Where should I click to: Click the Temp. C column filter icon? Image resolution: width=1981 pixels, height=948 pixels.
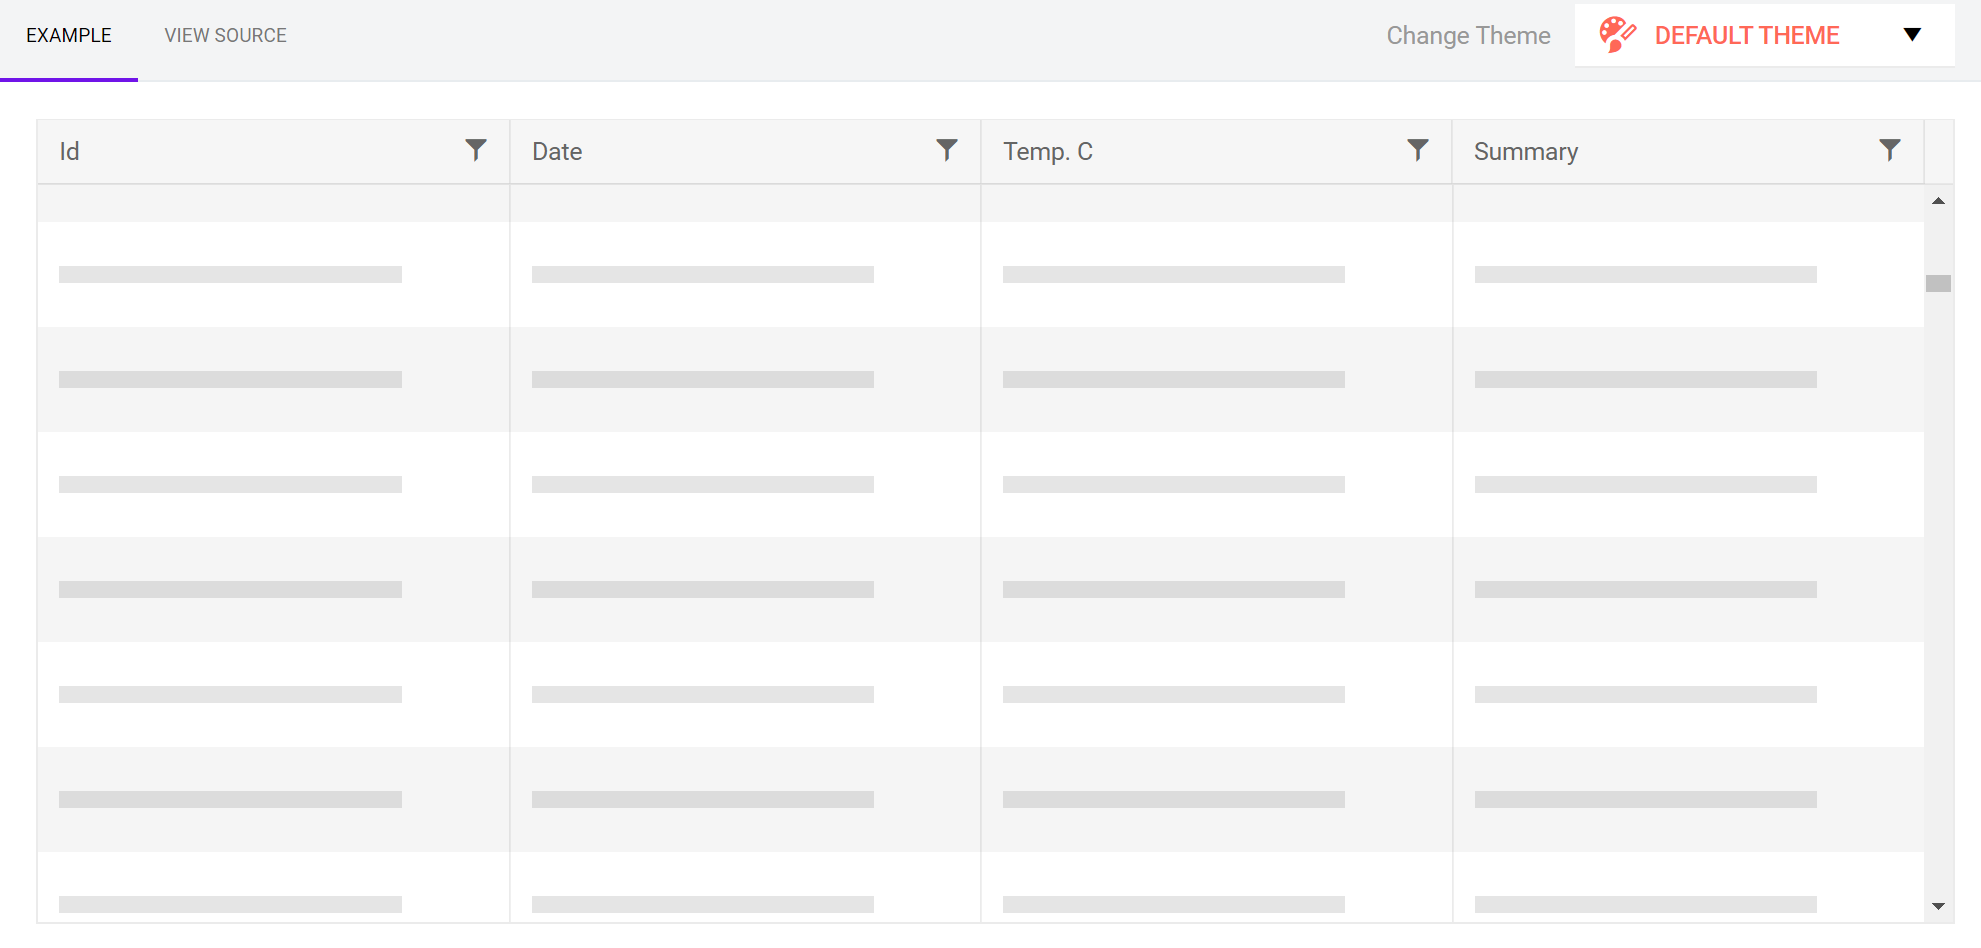(1417, 150)
